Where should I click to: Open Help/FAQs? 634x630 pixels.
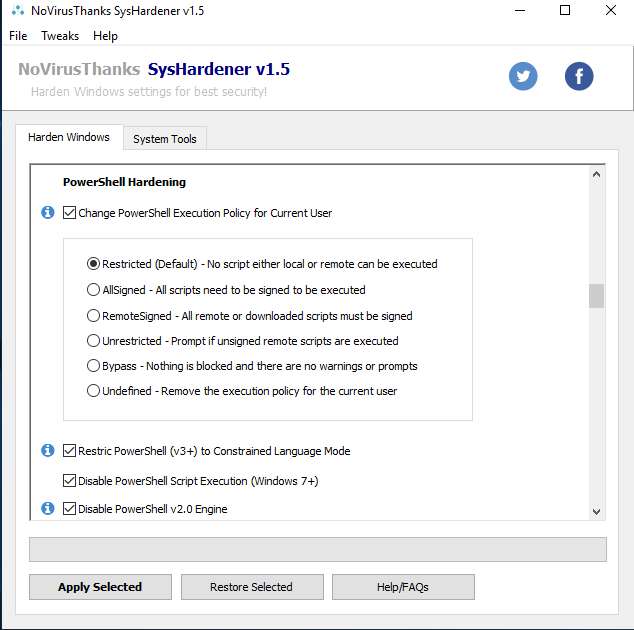403,587
